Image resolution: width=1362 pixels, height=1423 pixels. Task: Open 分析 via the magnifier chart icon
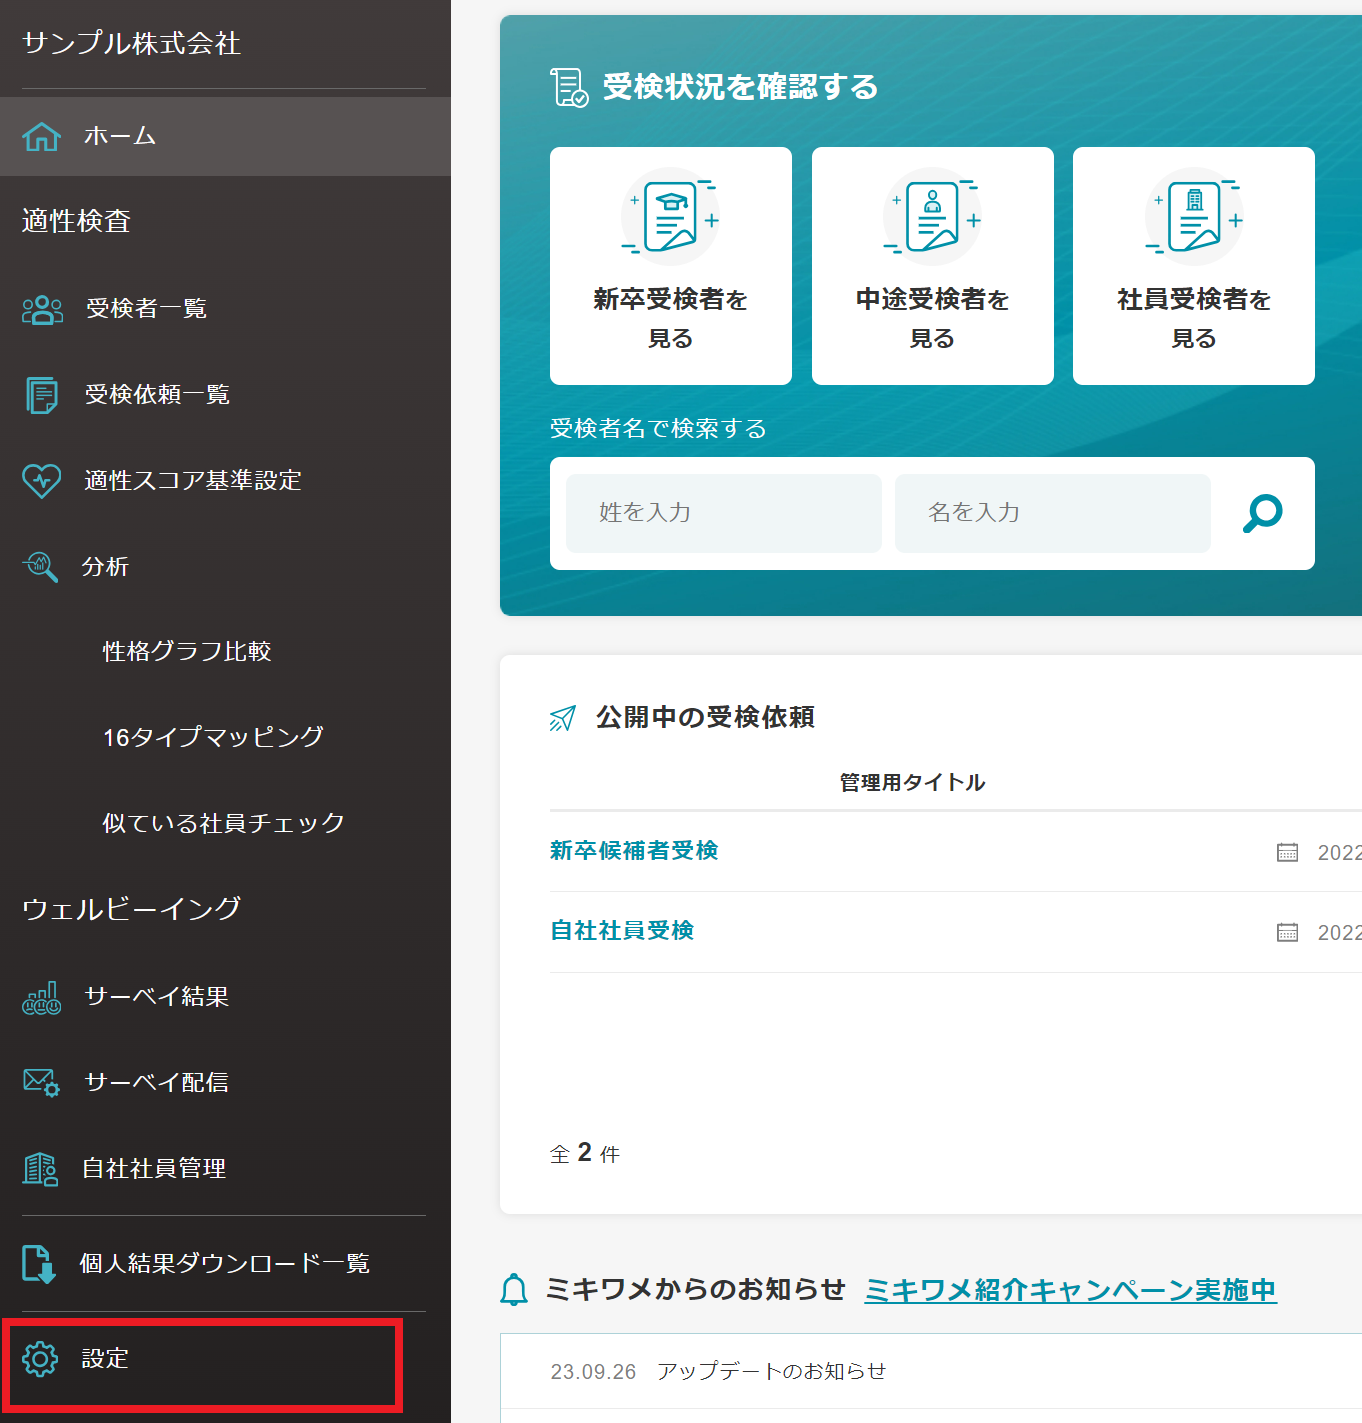pyautogui.click(x=40, y=567)
